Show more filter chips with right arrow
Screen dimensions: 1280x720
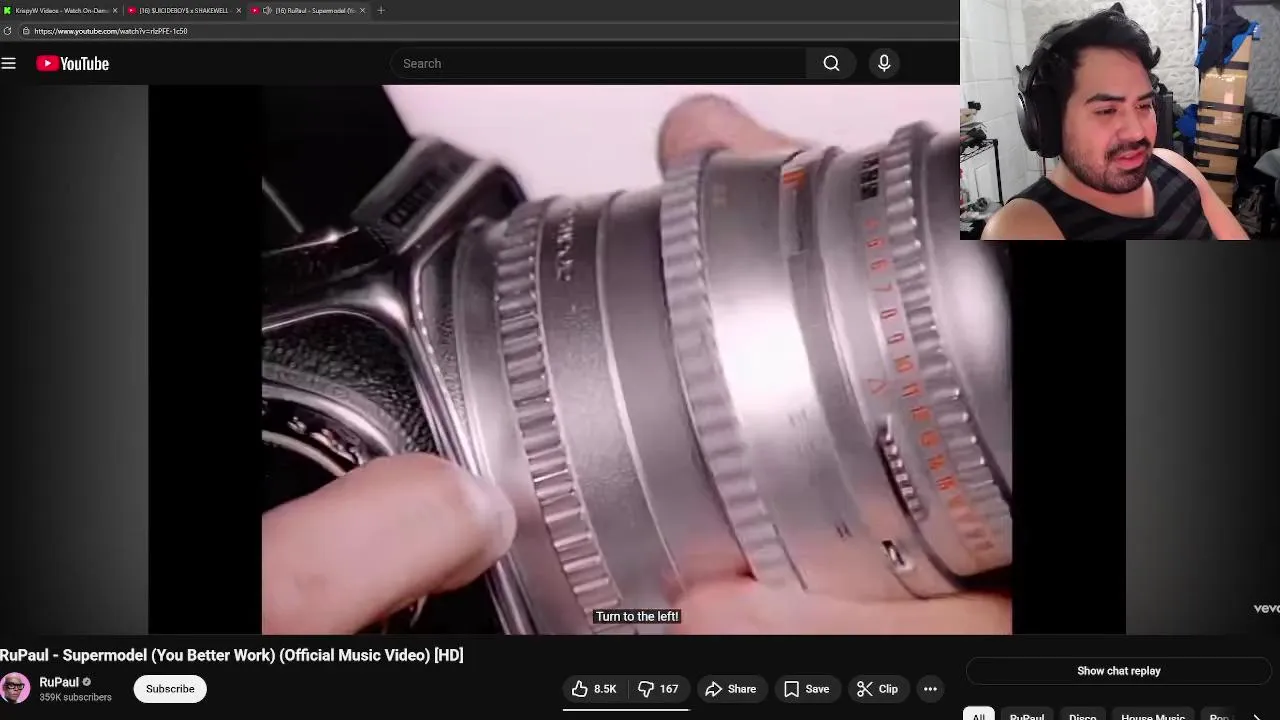[1257, 716]
